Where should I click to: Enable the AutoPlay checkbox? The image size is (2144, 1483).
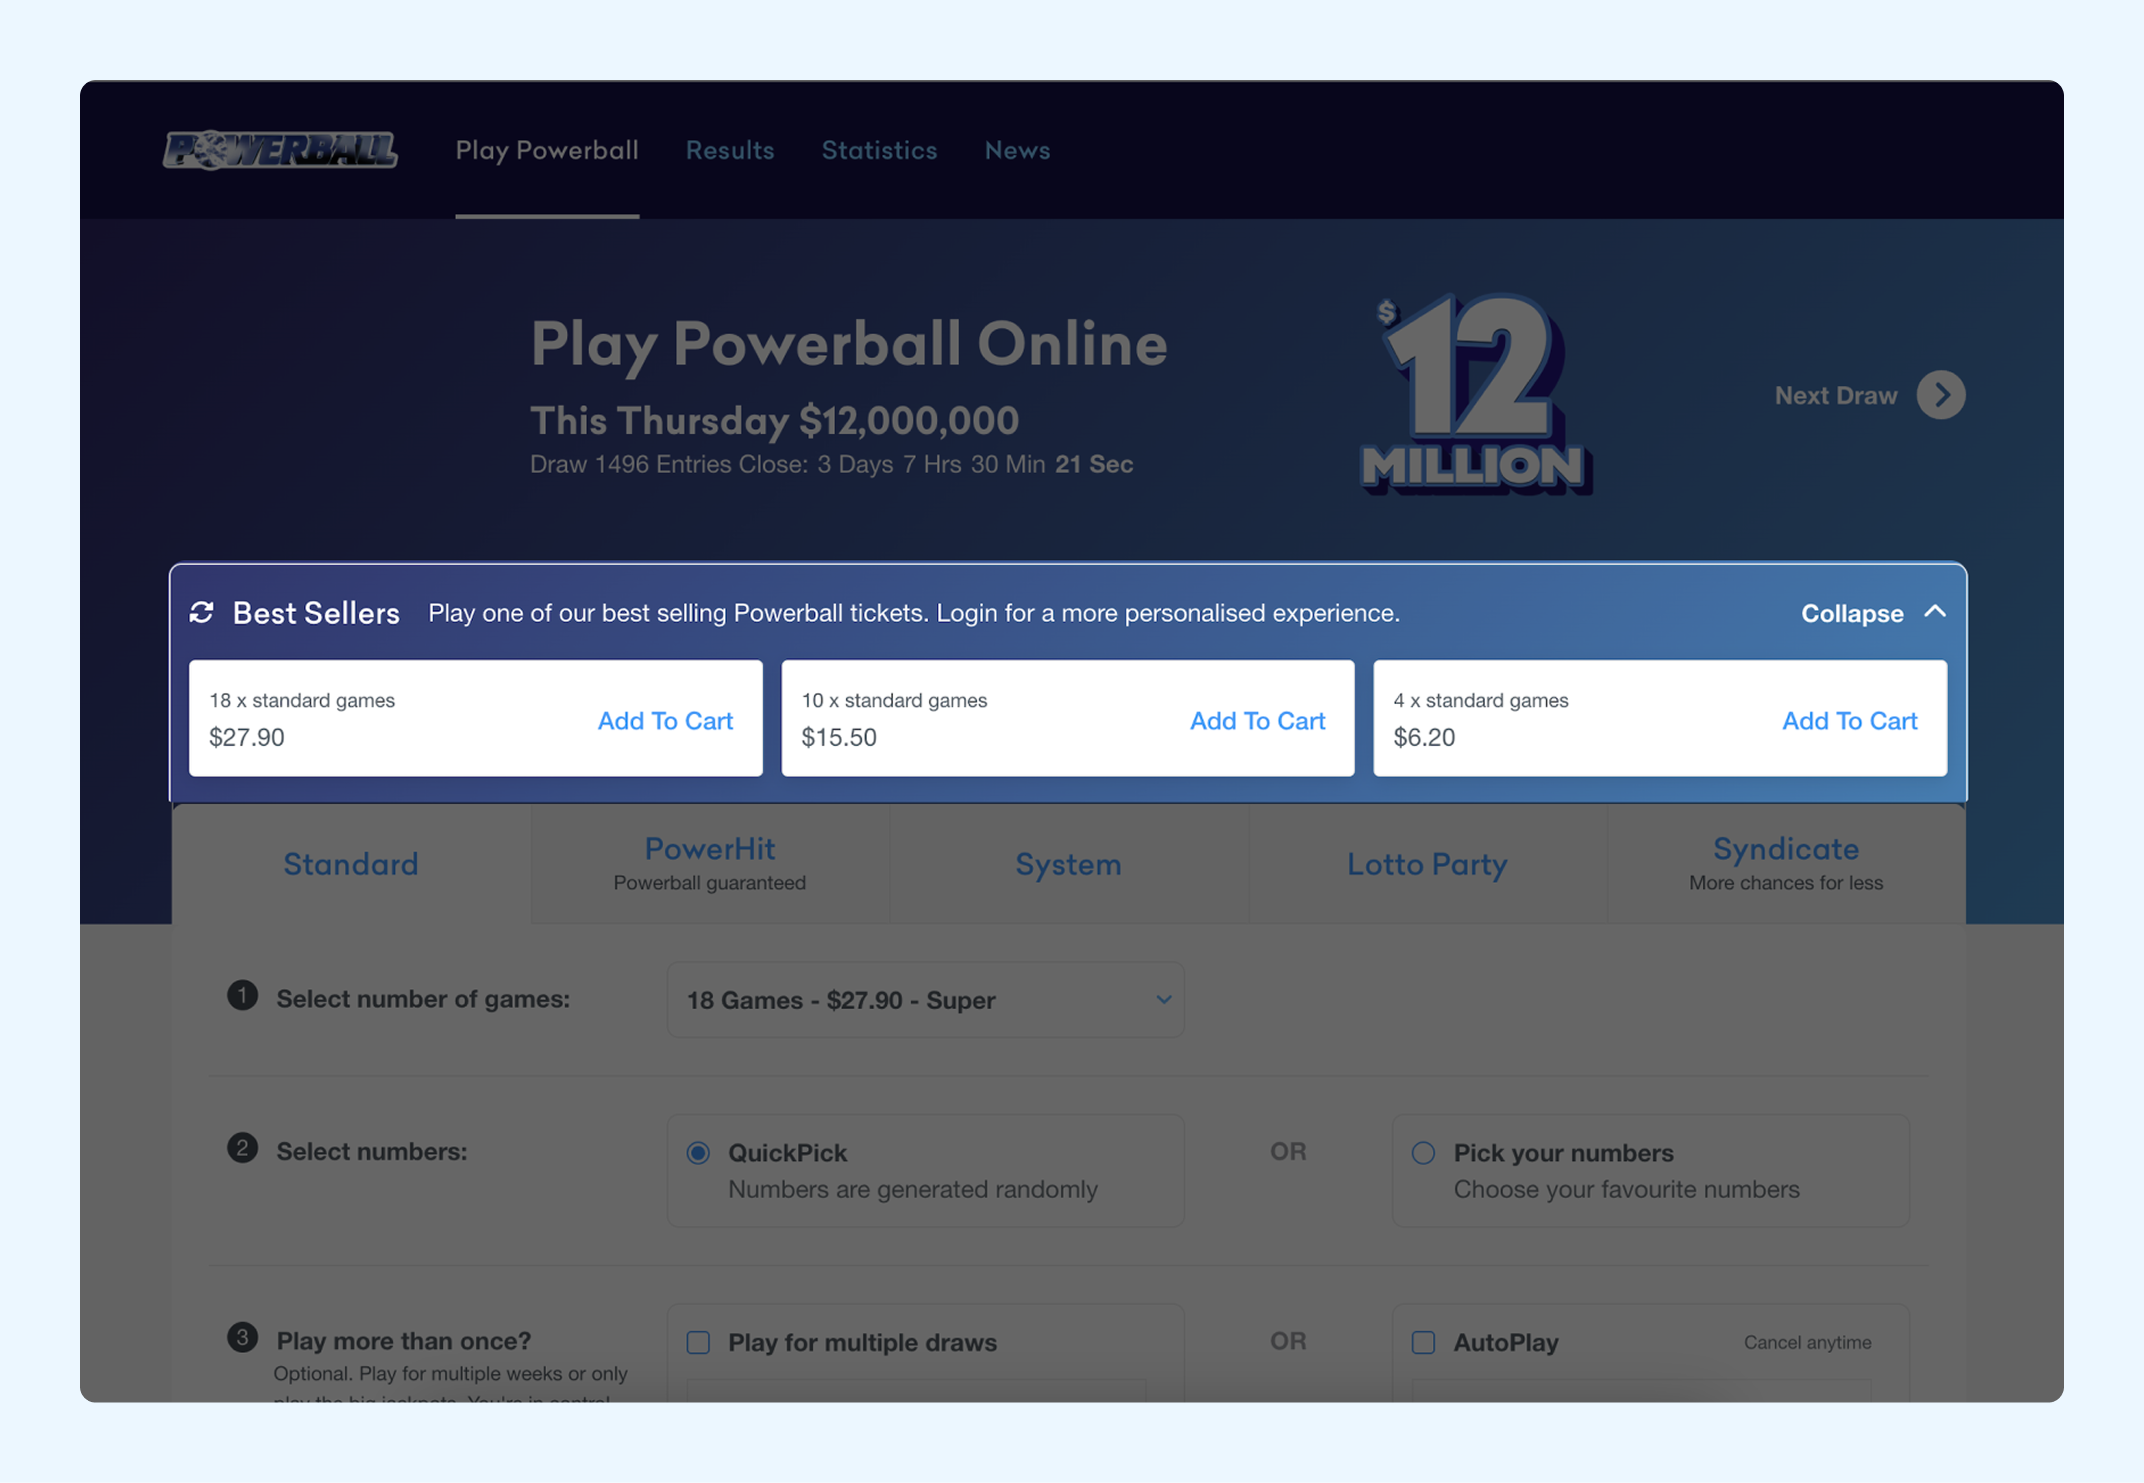click(x=1423, y=1342)
